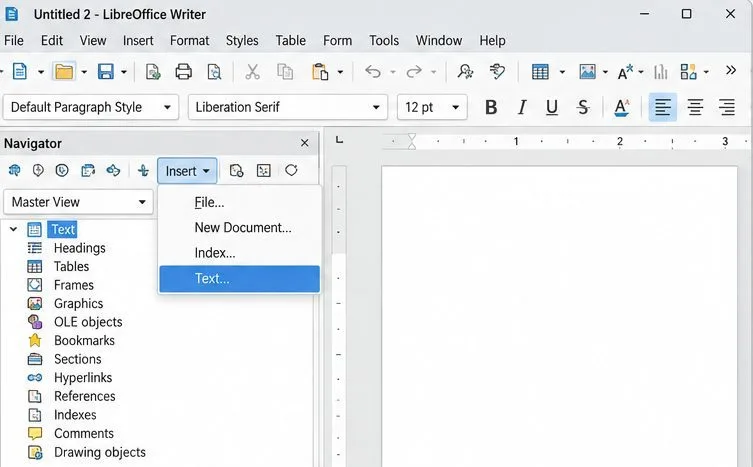The image size is (753, 467).
Task: Click the Insert Chart icon
Action: click(661, 72)
